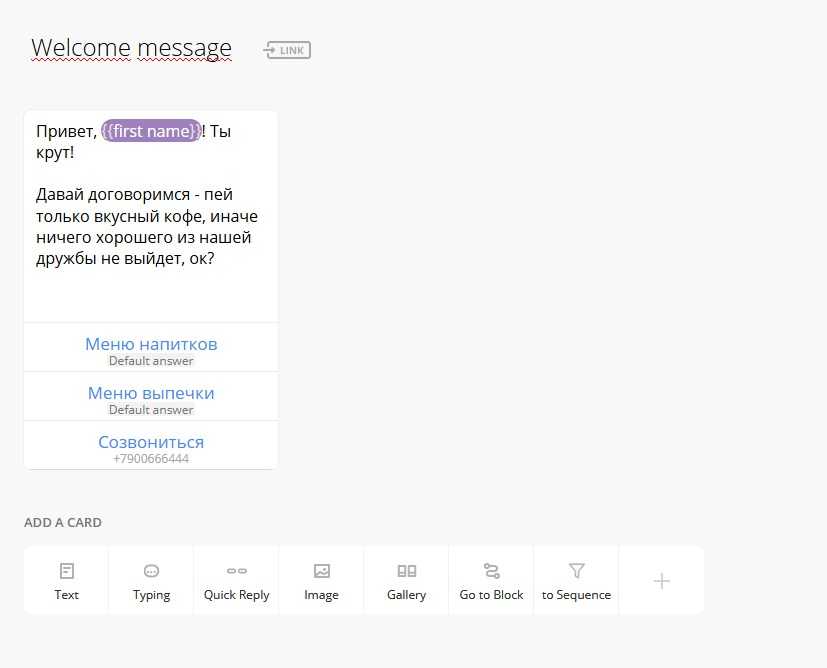
Task: Click the plus icon for more cards
Action: tap(661, 581)
